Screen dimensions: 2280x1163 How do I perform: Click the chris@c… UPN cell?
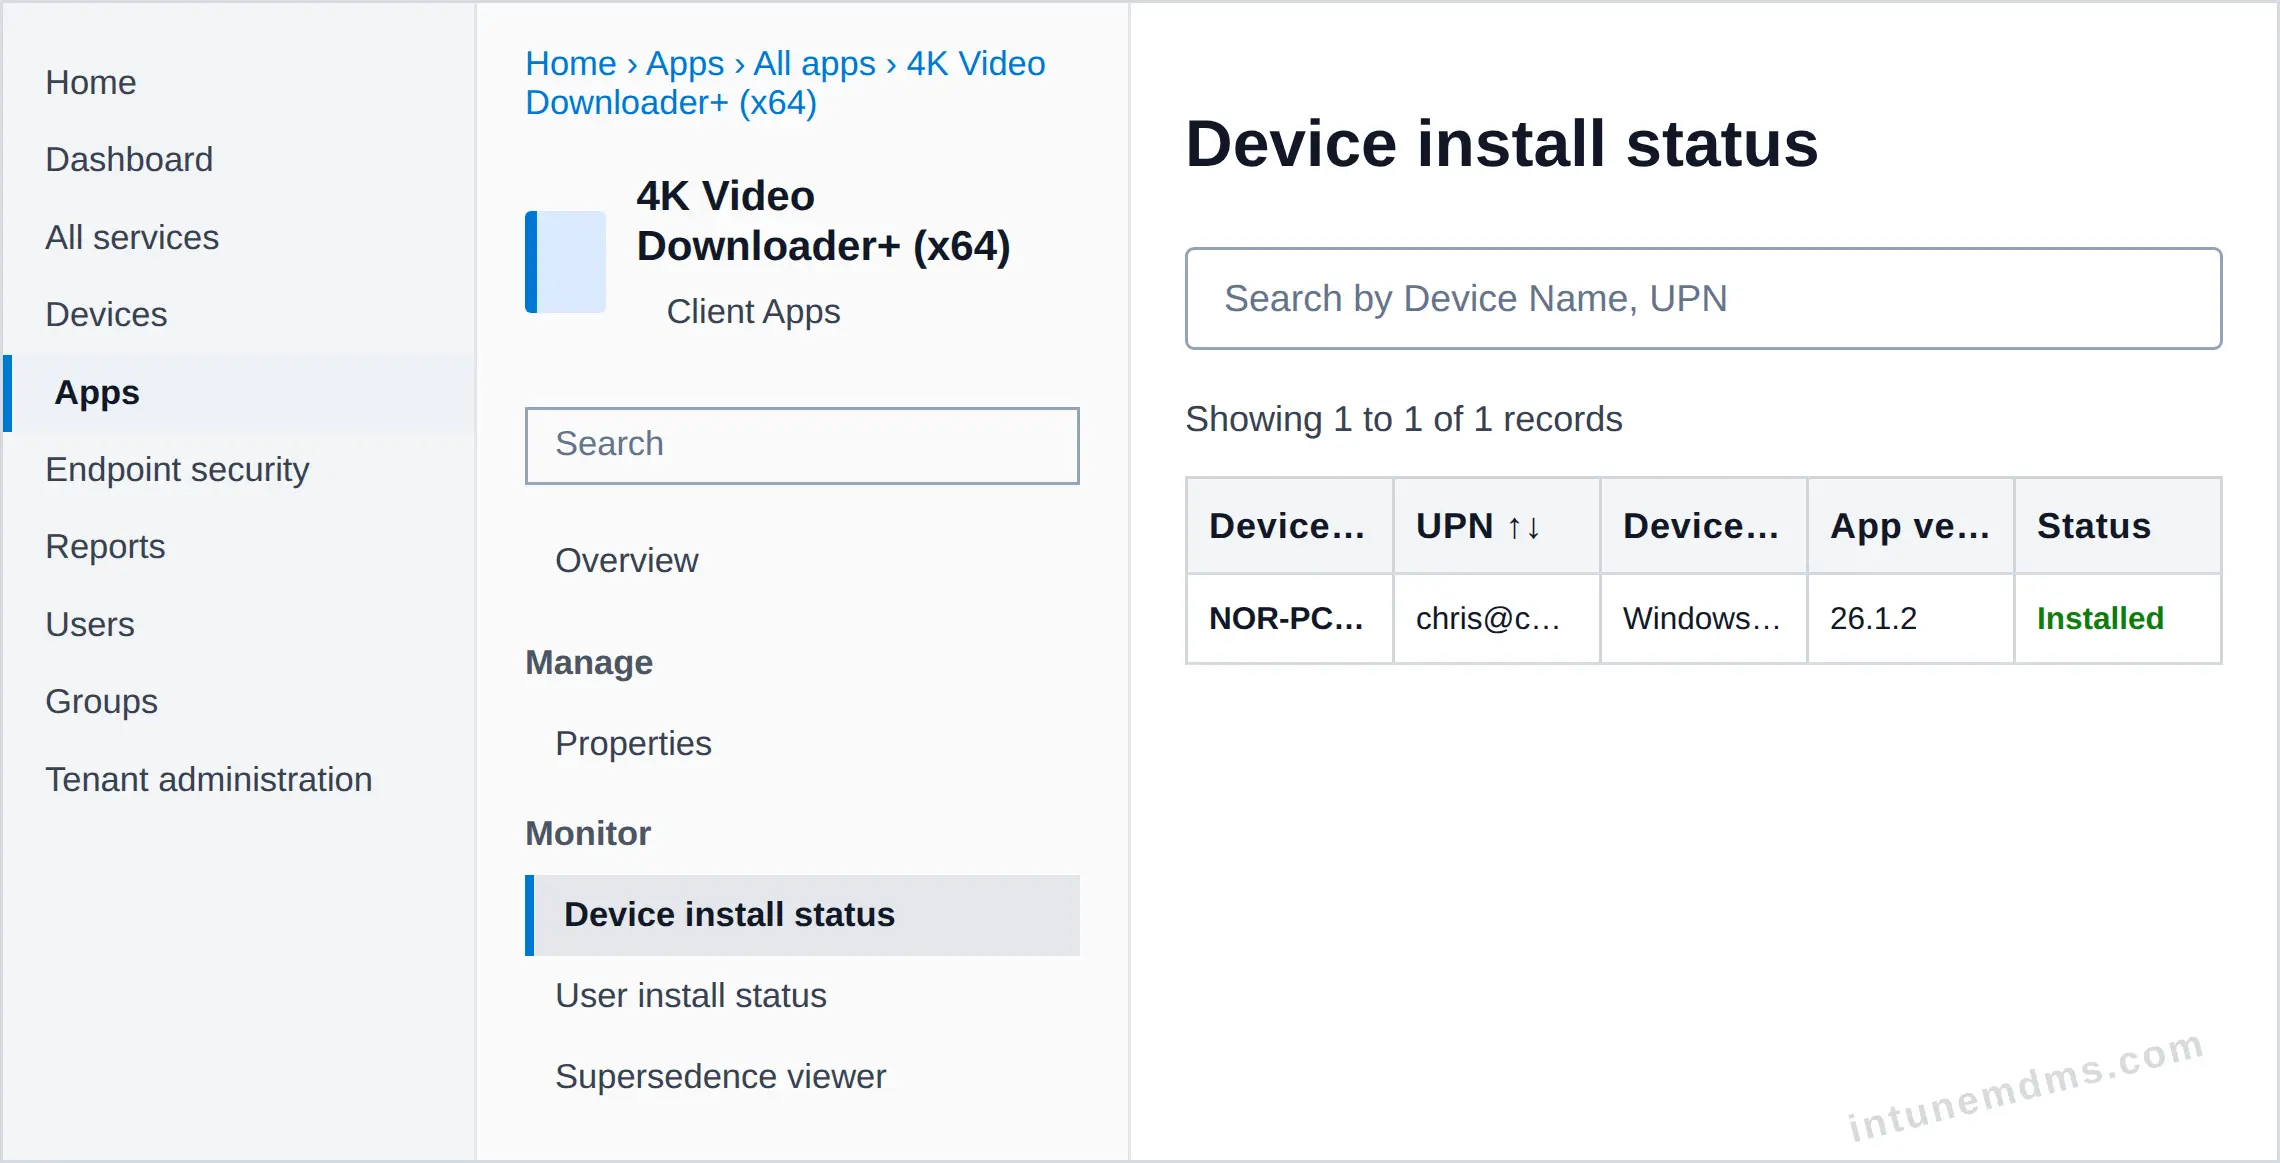coord(1496,619)
